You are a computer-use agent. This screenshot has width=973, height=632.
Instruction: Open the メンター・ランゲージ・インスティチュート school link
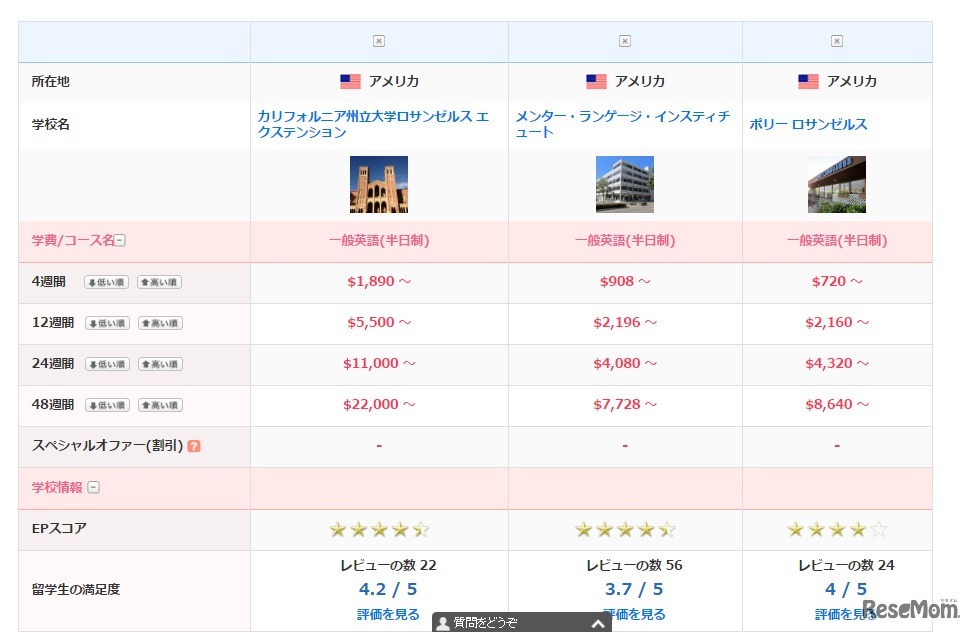tap(624, 124)
